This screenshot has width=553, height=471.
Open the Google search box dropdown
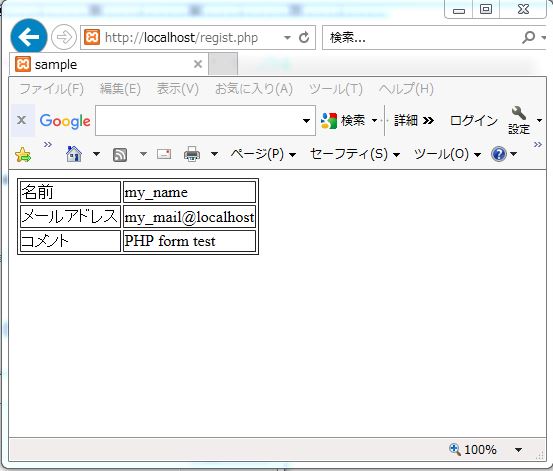[x=306, y=121]
